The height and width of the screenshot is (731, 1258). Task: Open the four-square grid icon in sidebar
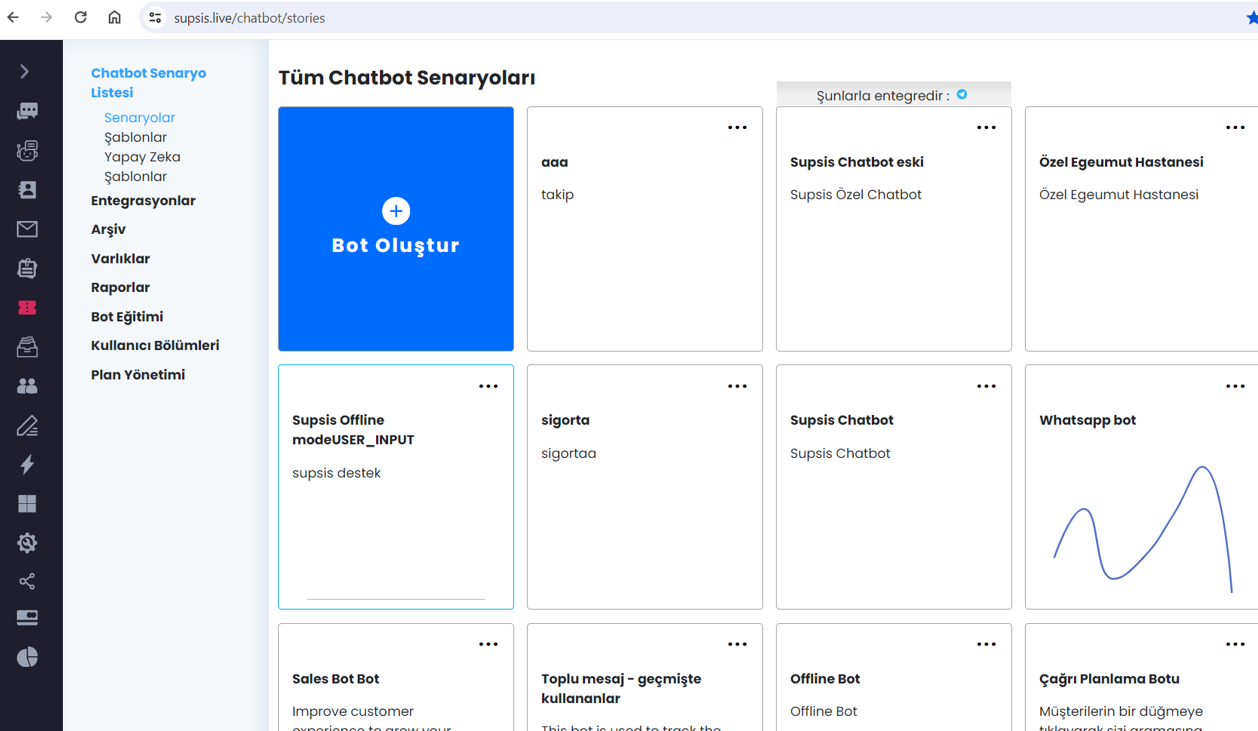click(27, 504)
